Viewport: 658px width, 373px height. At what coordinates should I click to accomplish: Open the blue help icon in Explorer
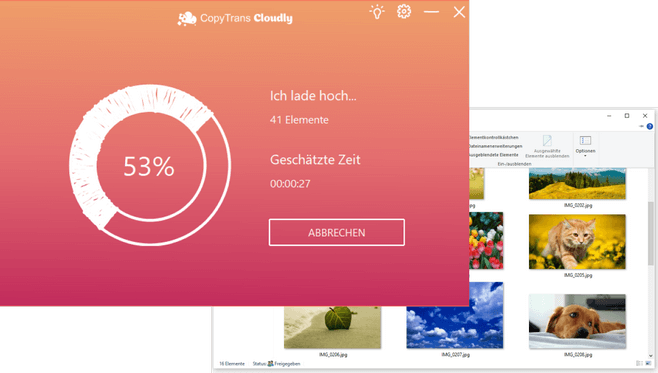[650, 126]
